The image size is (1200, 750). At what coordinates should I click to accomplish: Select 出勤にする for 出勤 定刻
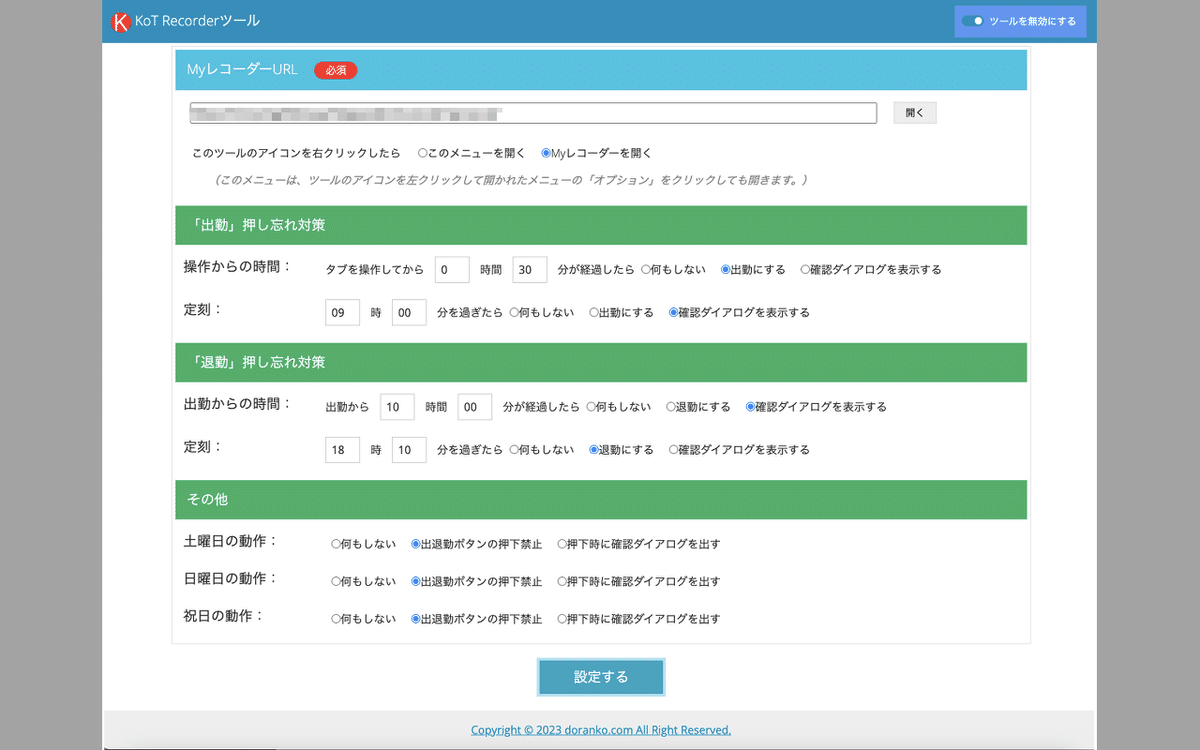click(594, 313)
